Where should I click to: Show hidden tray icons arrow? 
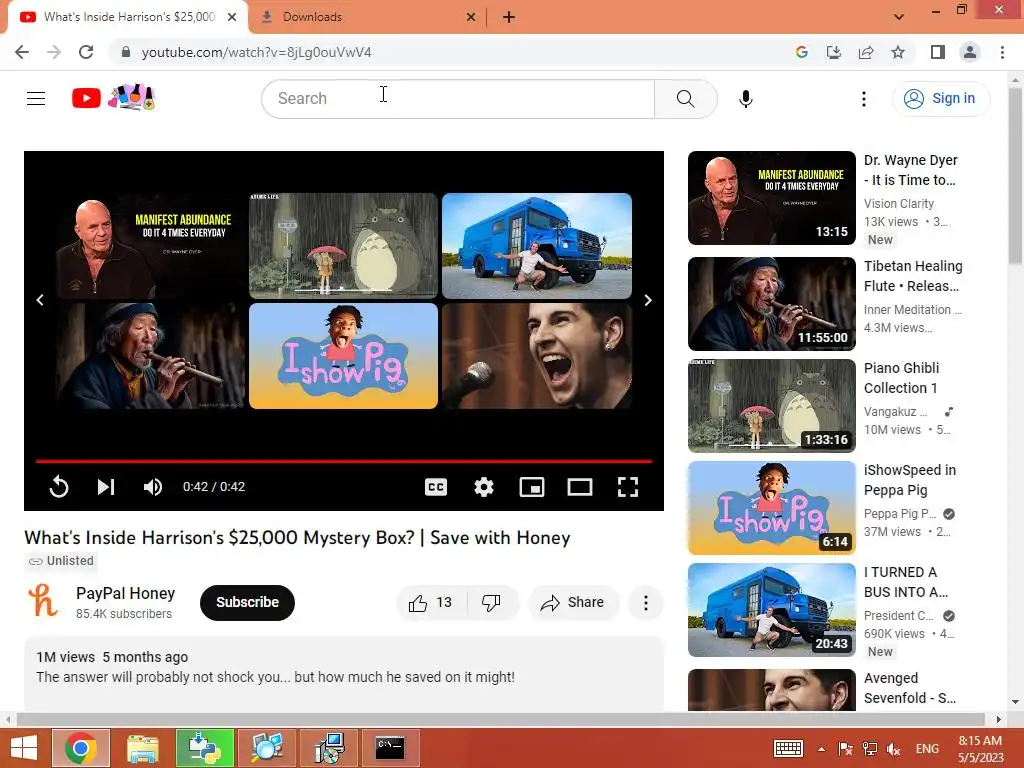tap(821, 749)
